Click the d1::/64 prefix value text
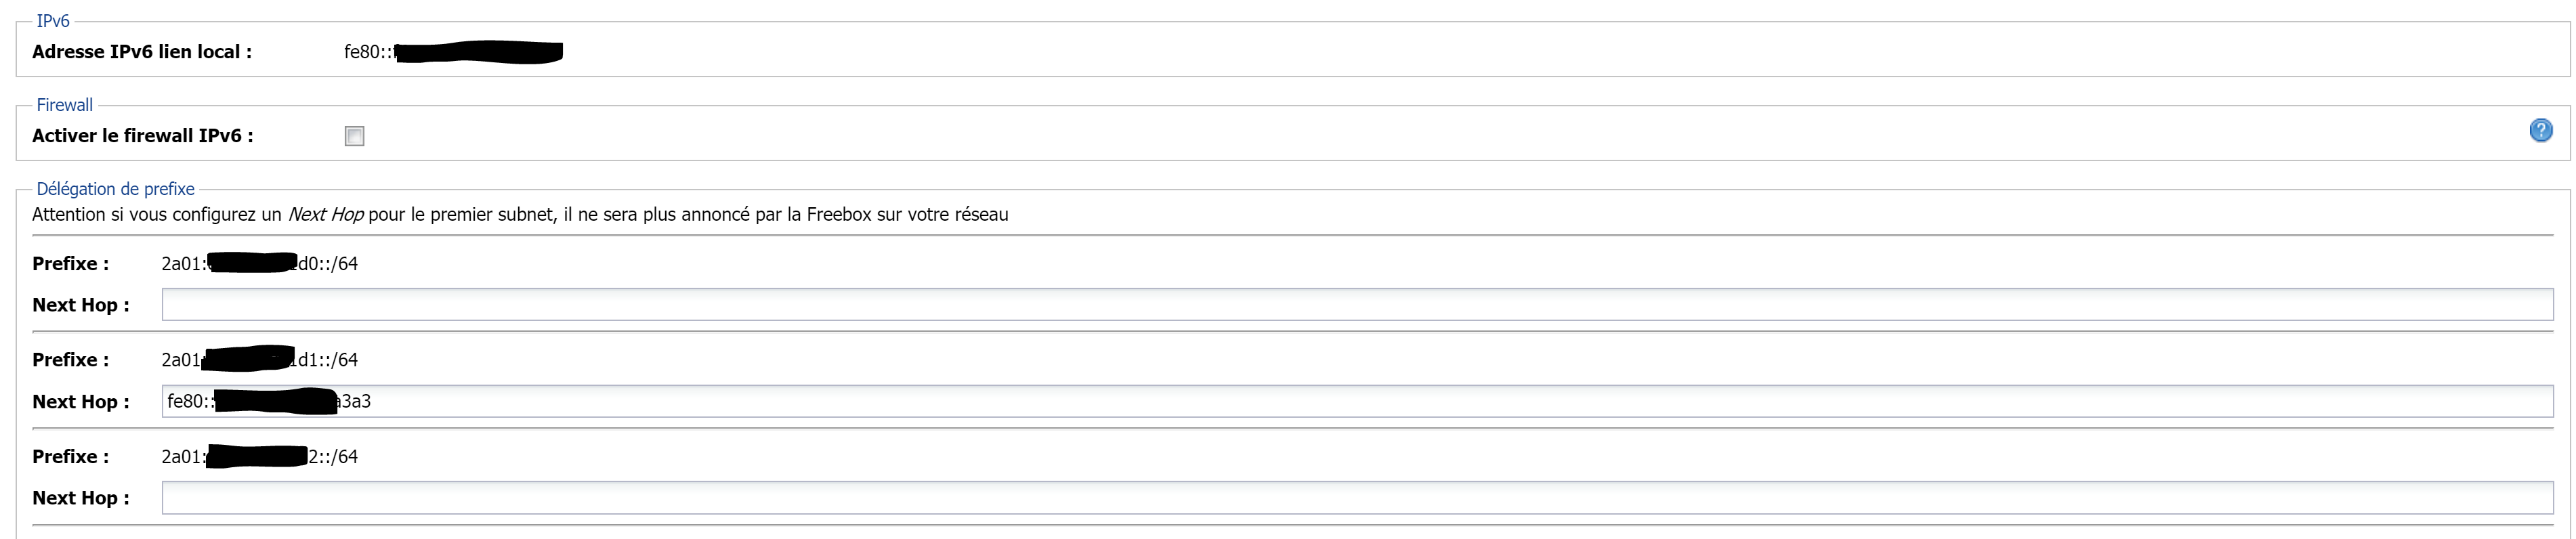Viewport: 2576px width, 539px height. tap(259, 360)
